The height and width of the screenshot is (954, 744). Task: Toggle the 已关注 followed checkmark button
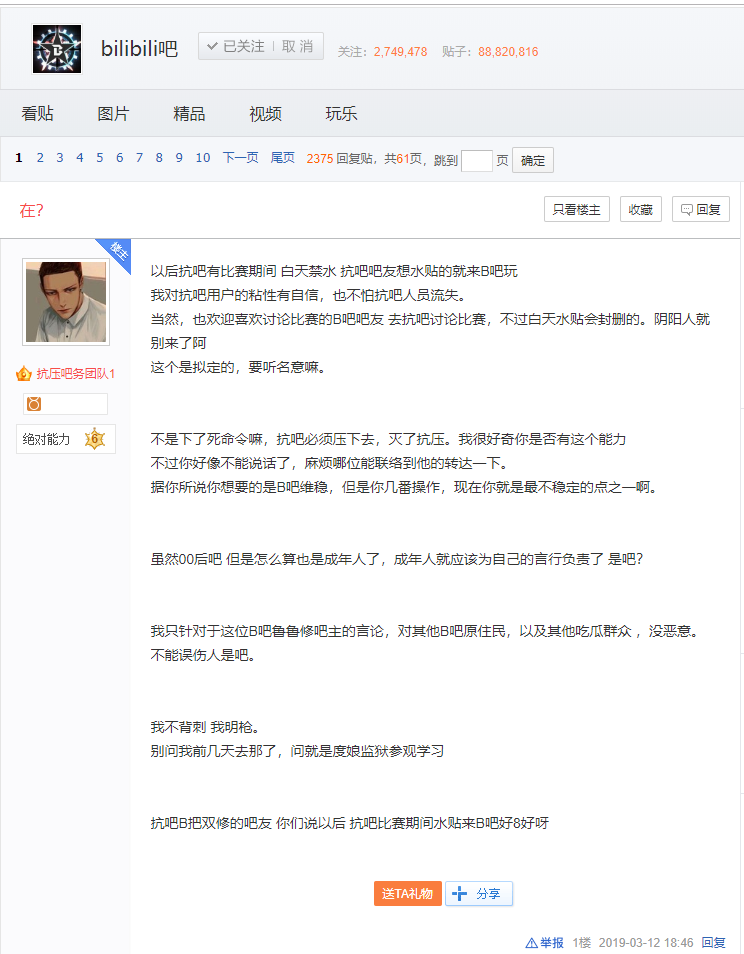click(236, 47)
